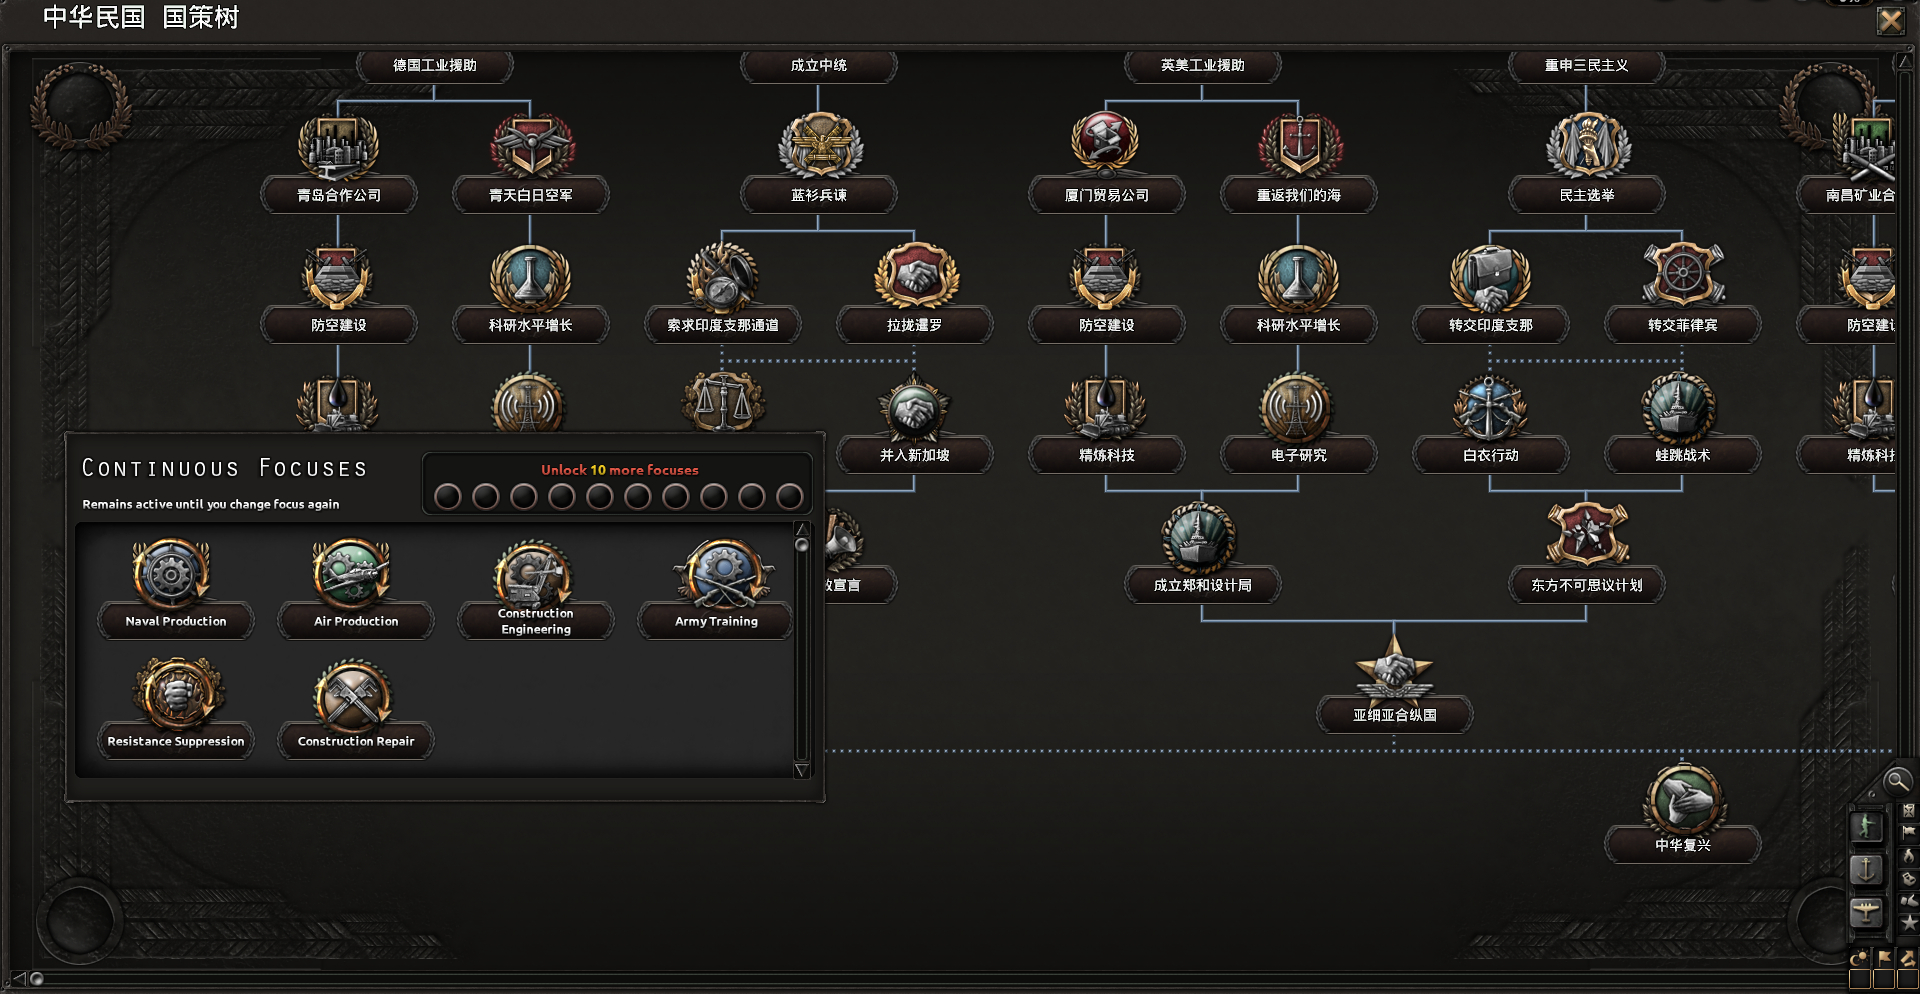Click the "Continuous Focuses" heading text
This screenshot has width=1920, height=994.
click(x=224, y=468)
